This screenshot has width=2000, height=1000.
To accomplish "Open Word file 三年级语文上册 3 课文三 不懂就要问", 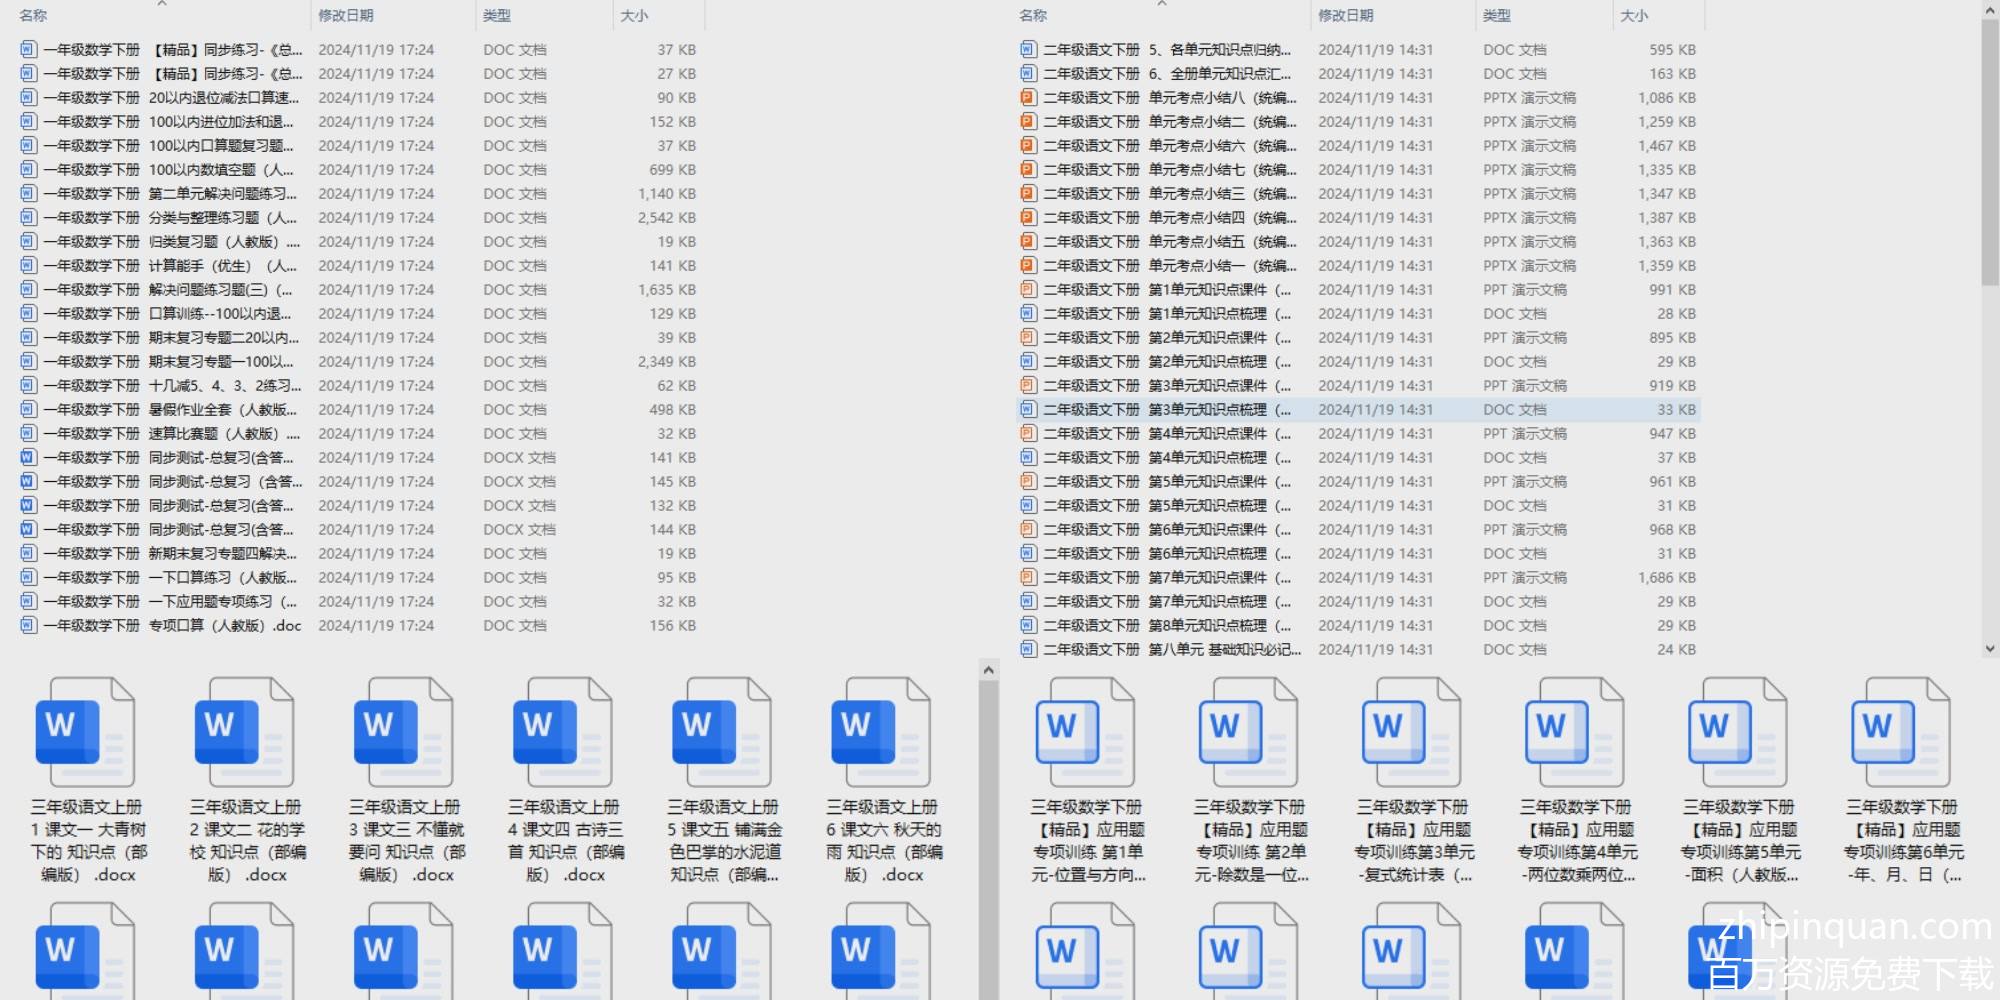I will click(x=403, y=732).
